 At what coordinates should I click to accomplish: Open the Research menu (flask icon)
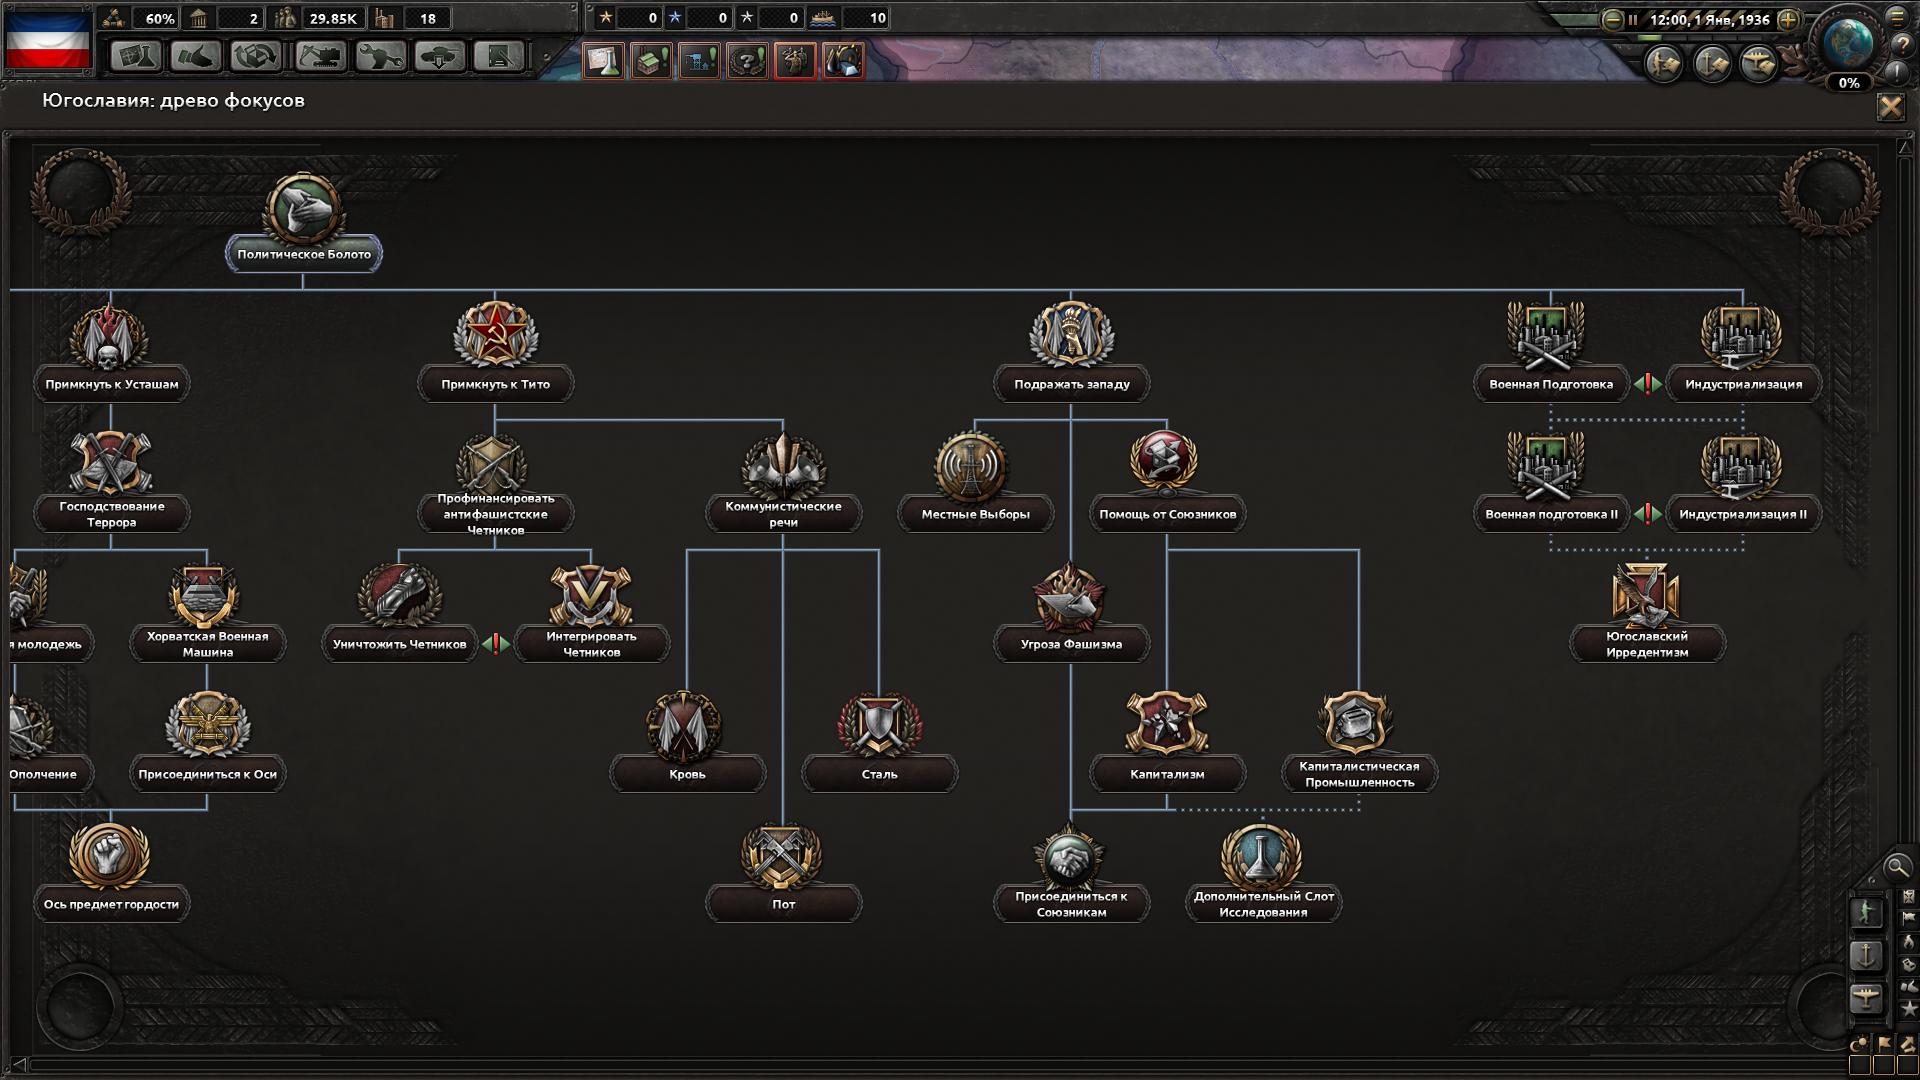(x=135, y=56)
